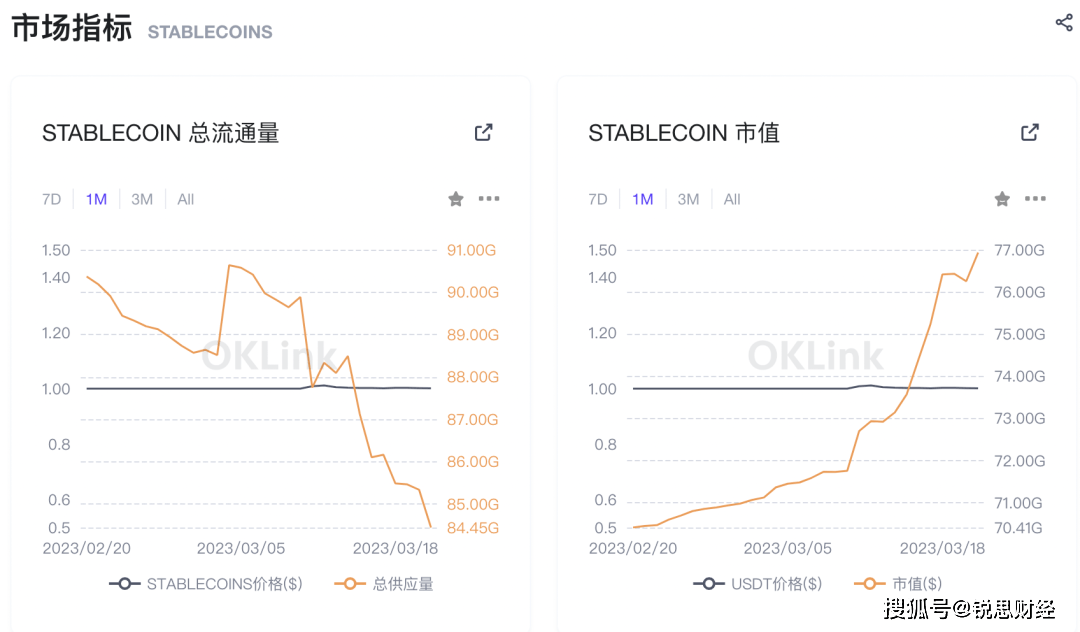This screenshot has height=632, width=1080.
Task: Open STABLECOIN 总流通量 chart in external view
Action: 484,132
